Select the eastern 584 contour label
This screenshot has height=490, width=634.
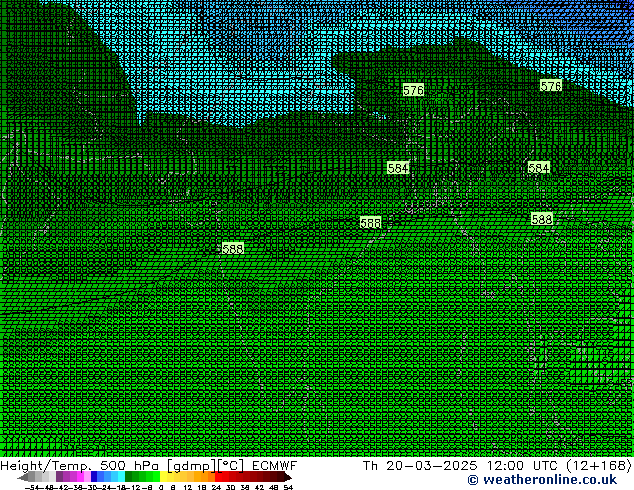539,168
